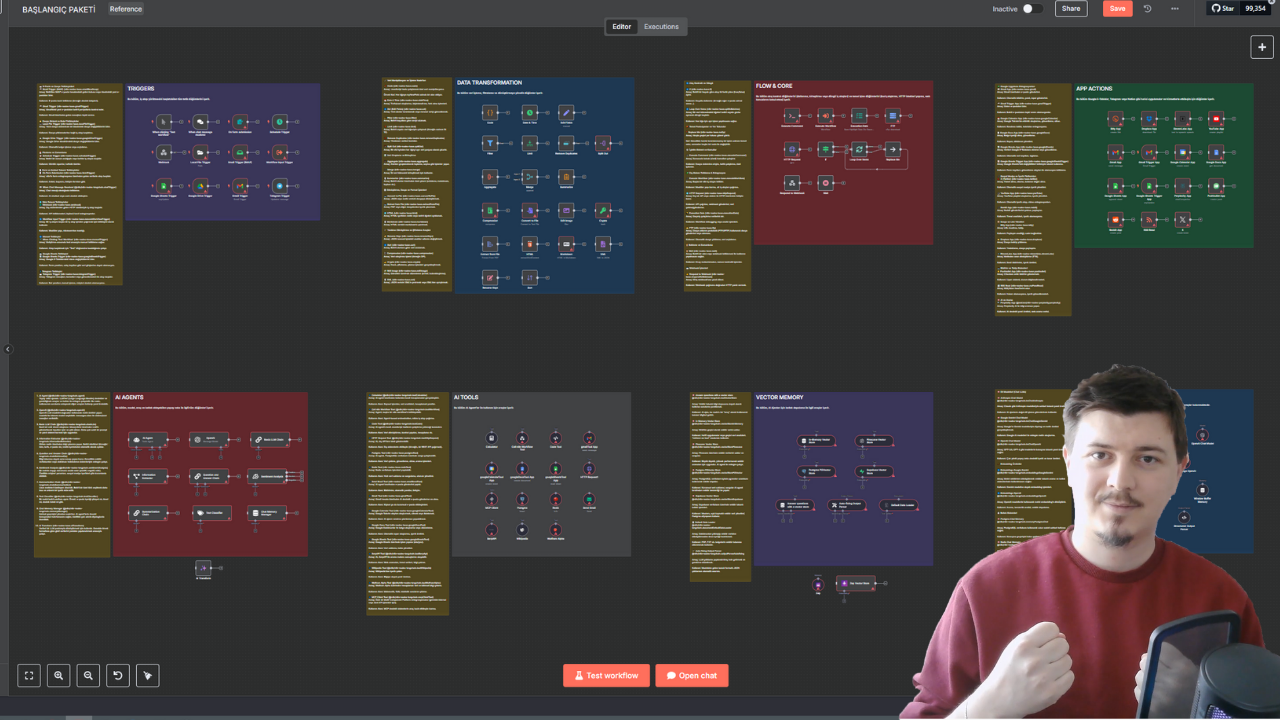Click the add node plus button

[x=1261, y=47]
